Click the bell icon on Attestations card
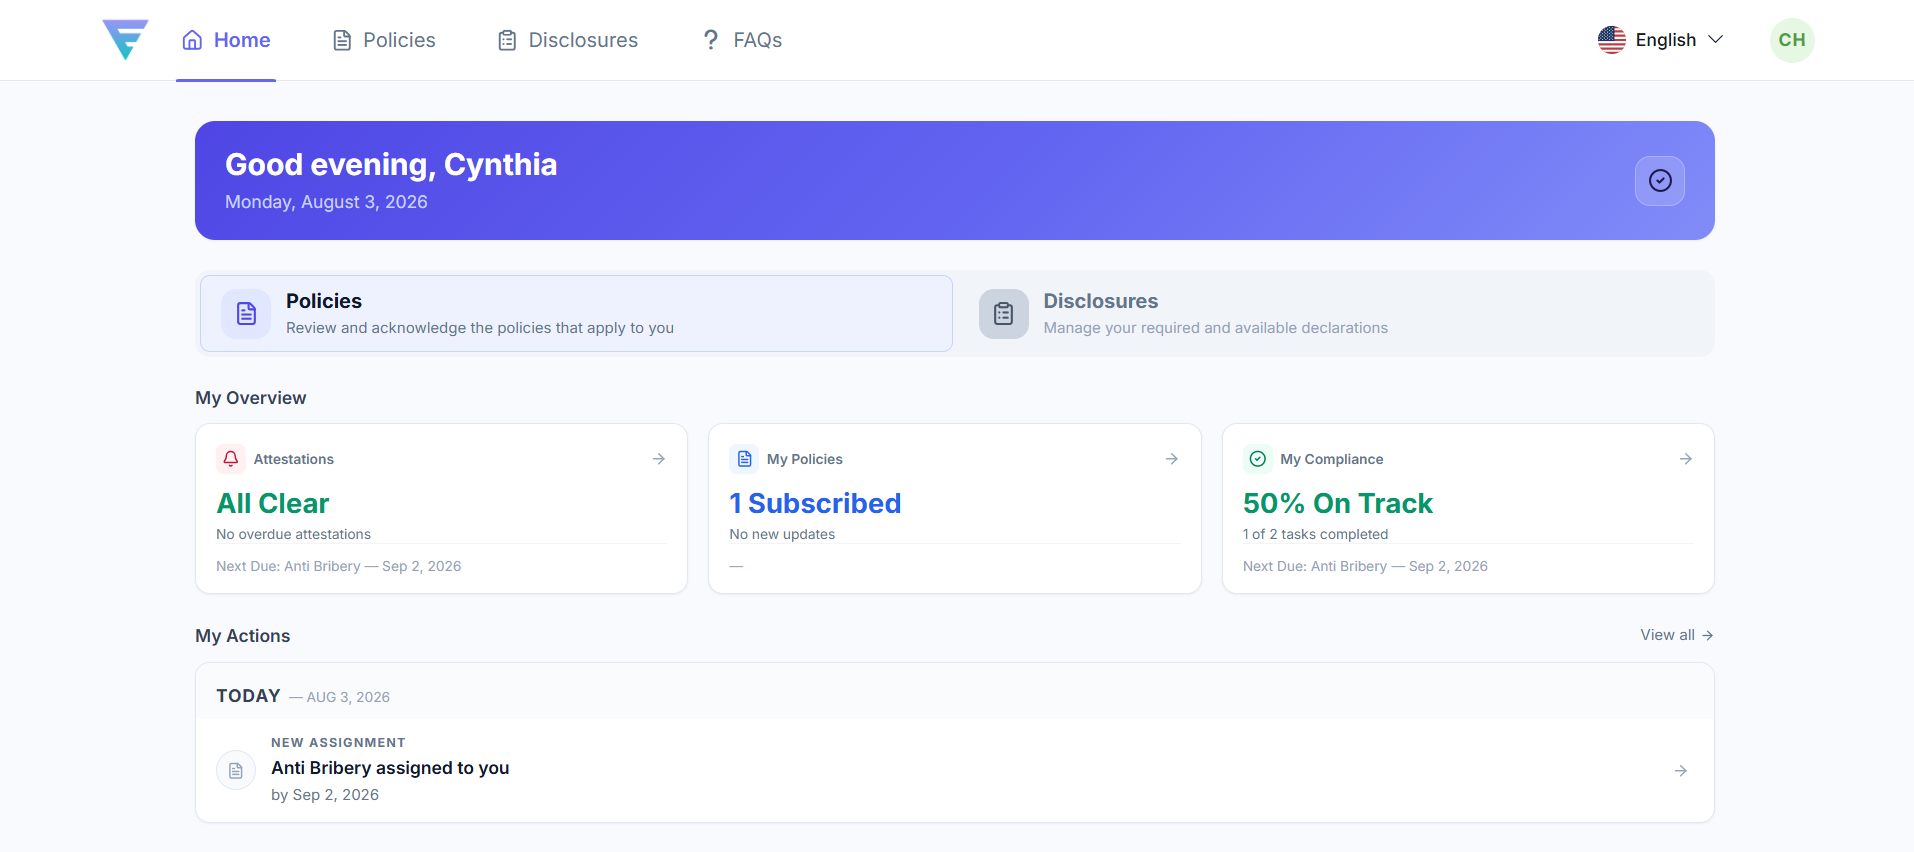The width and height of the screenshot is (1914, 852). coord(231,459)
